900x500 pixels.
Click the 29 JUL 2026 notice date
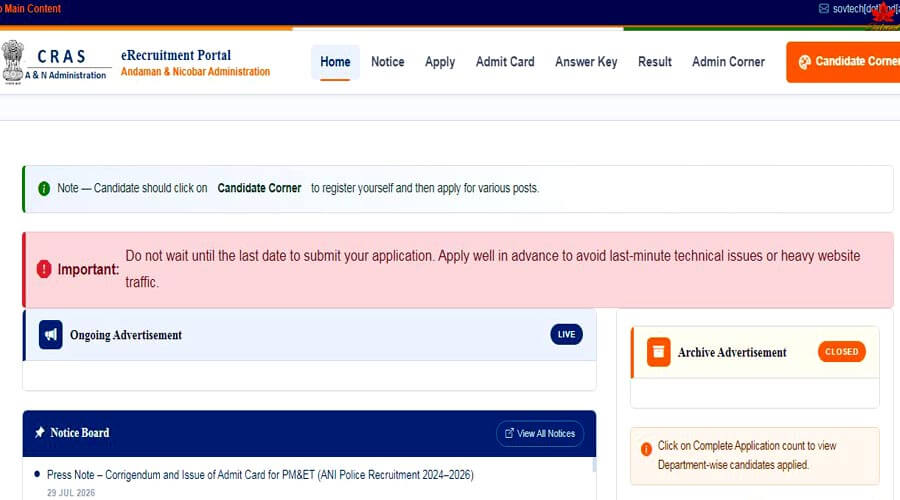pos(71,493)
